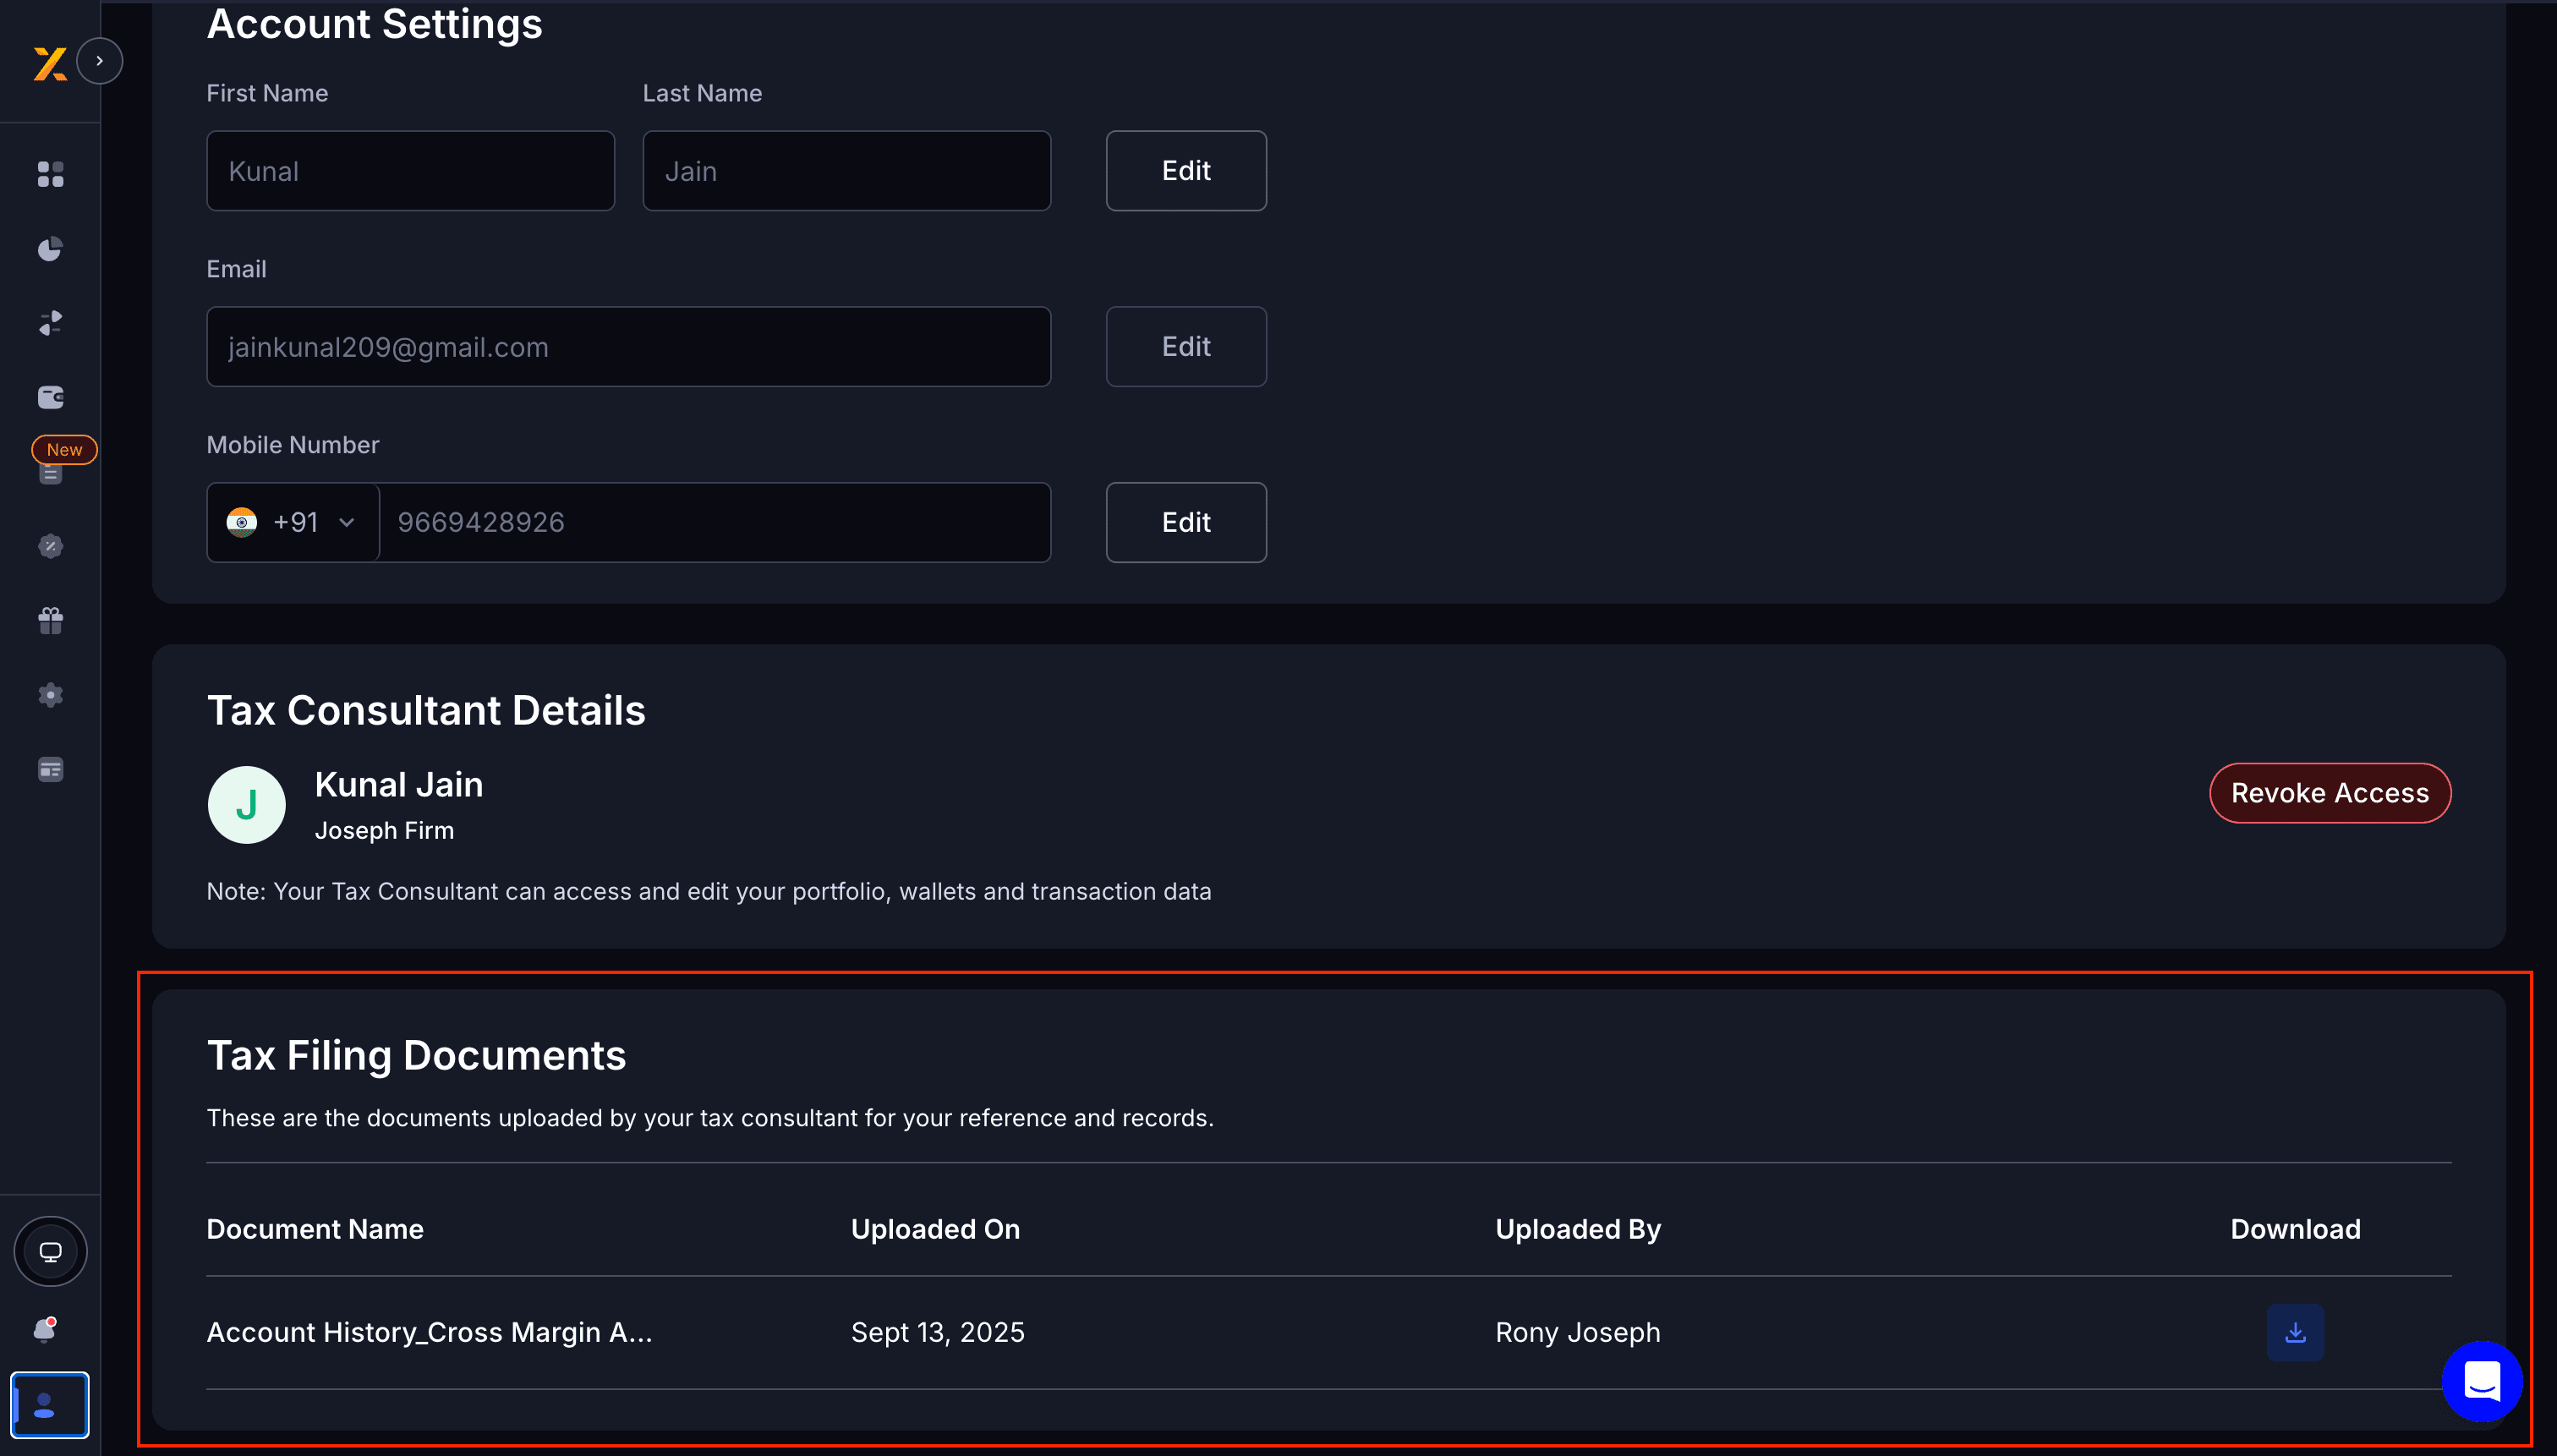The image size is (2557, 1456).
Task: Open the settings gear icon
Action: pyautogui.click(x=50, y=695)
